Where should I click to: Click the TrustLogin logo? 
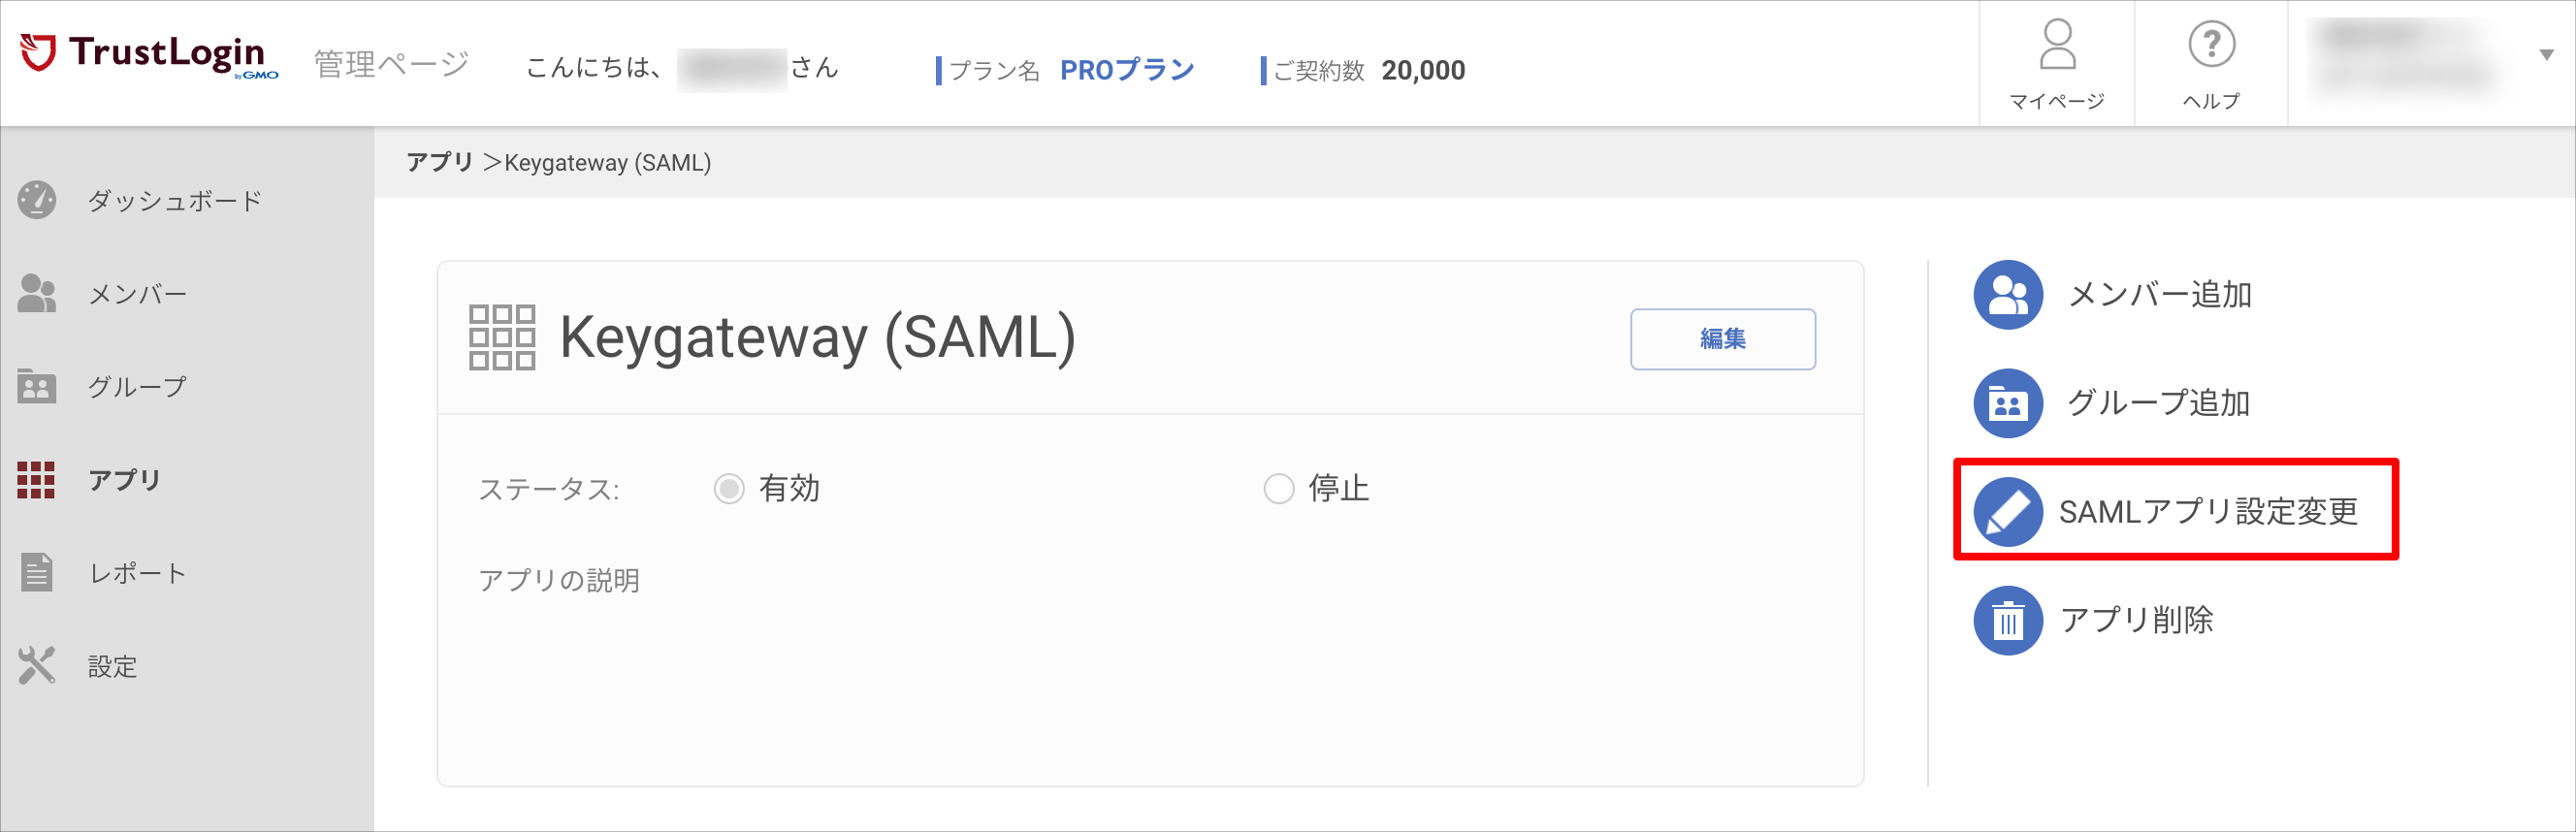[149, 55]
